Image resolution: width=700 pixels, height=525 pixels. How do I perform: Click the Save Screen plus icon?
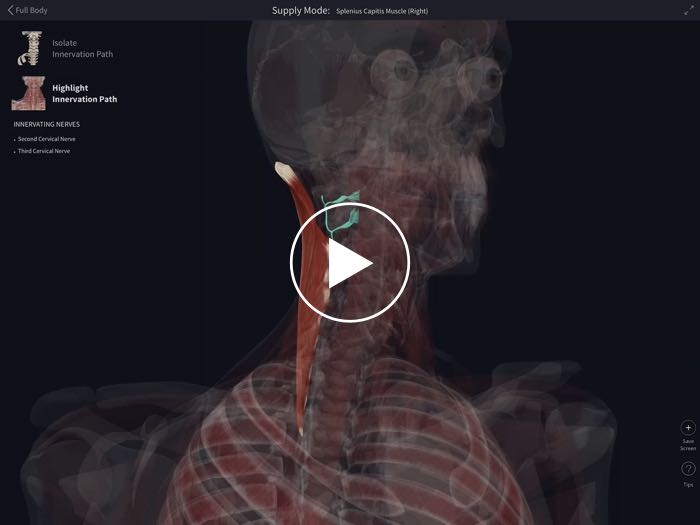[688, 428]
